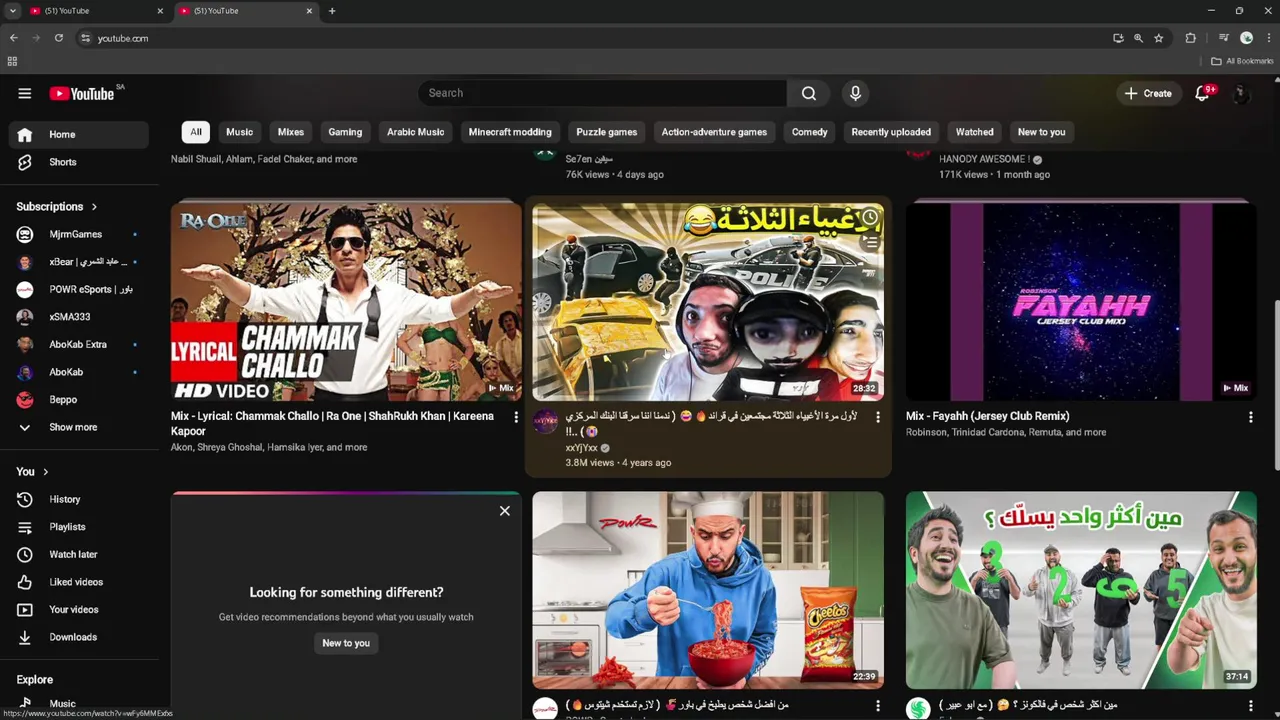
Task: Go back in browser history
Action: [14, 38]
